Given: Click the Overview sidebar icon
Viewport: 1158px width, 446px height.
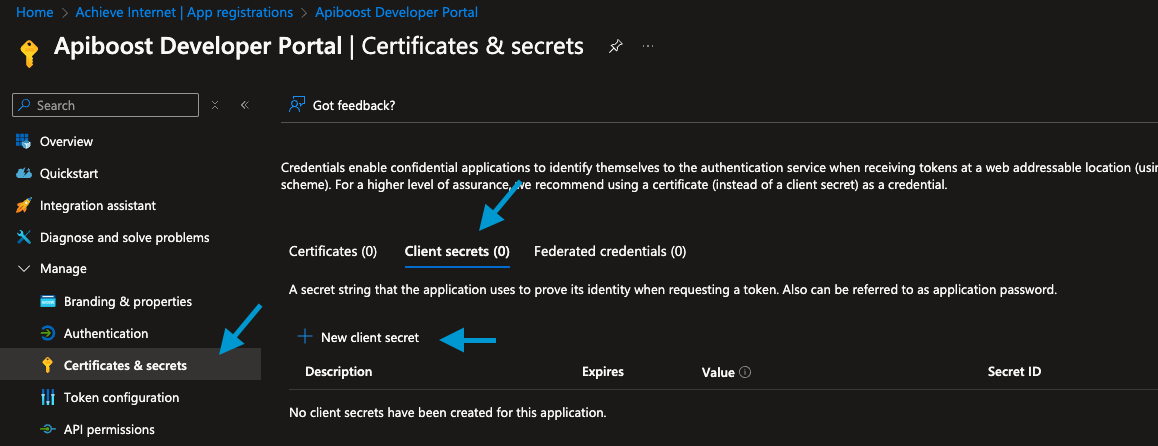Looking at the screenshot, I should click(24, 141).
